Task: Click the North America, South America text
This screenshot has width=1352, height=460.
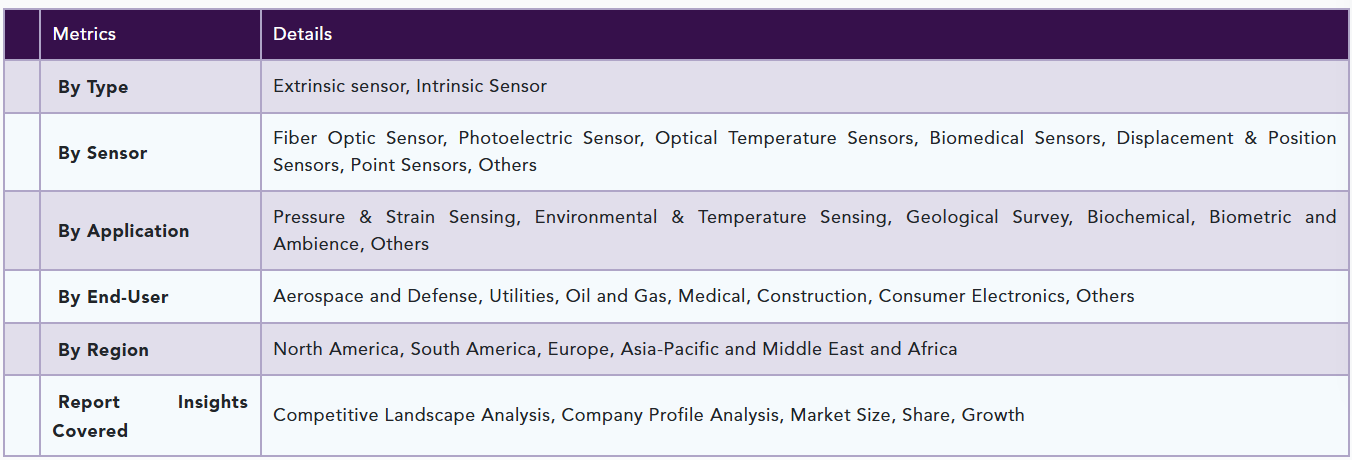Action: tap(406, 349)
